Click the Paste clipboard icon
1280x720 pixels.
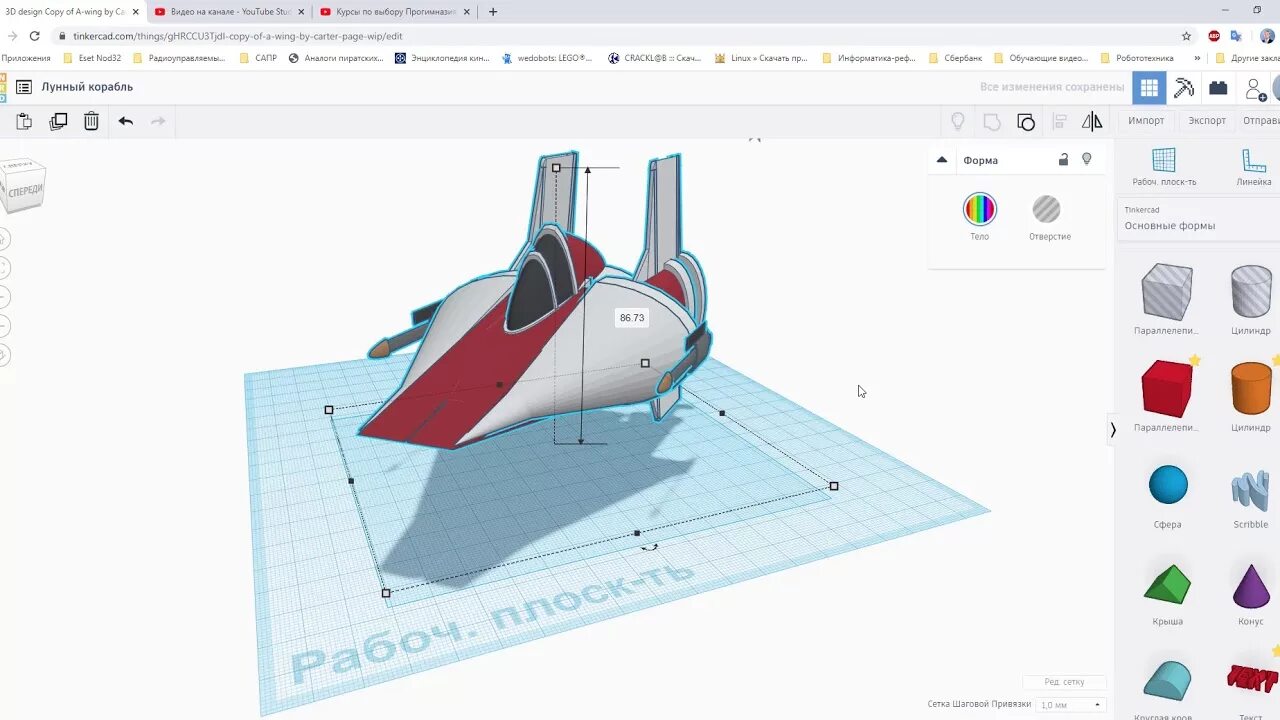point(24,121)
